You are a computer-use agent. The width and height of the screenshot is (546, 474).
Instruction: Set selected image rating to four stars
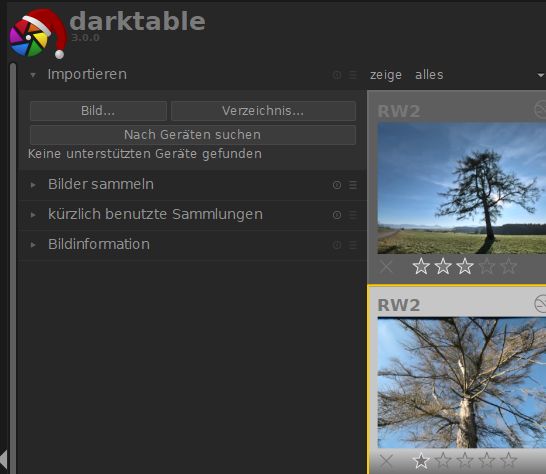point(487,461)
